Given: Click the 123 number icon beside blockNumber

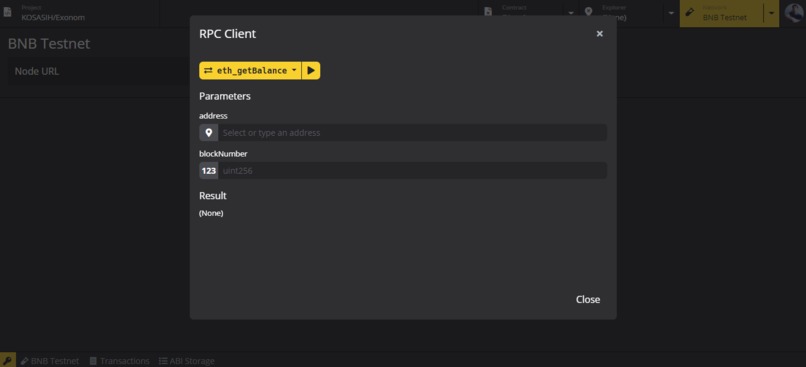Looking at the screenshot, I should pyautogui.click(x=209, y=171).
